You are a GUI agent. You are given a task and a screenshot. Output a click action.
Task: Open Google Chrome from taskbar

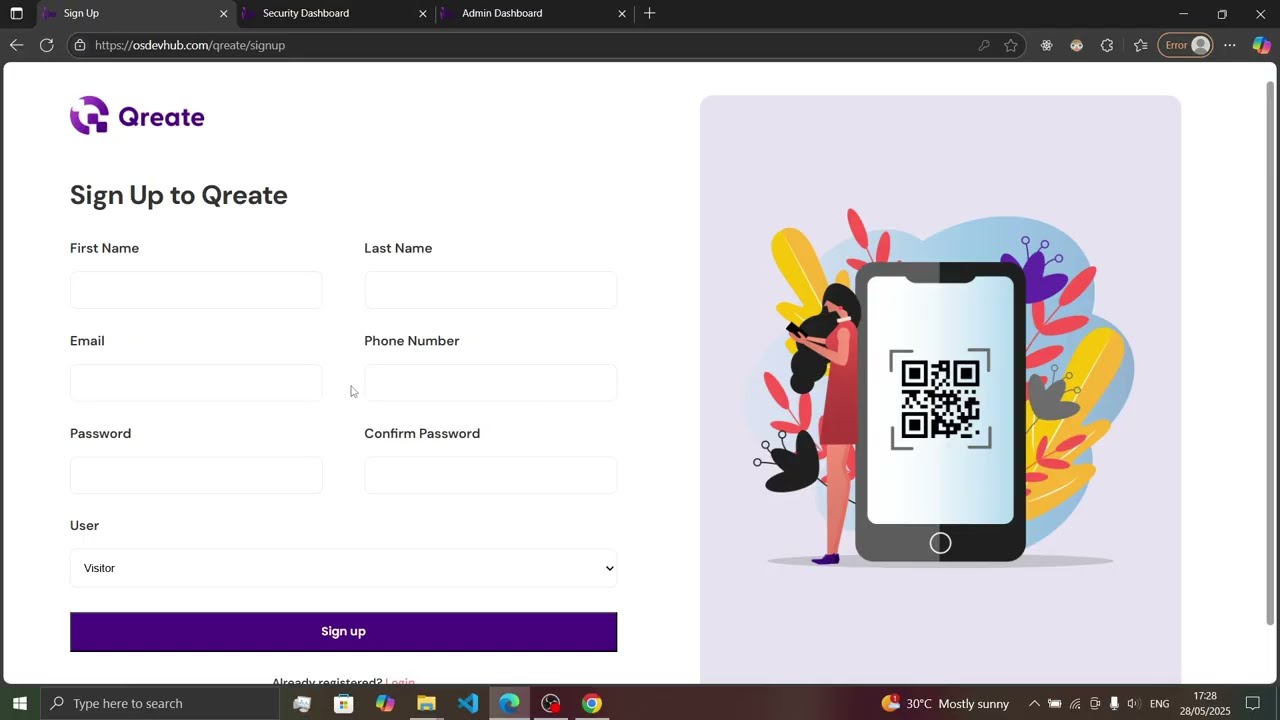(x=592, y=703)
